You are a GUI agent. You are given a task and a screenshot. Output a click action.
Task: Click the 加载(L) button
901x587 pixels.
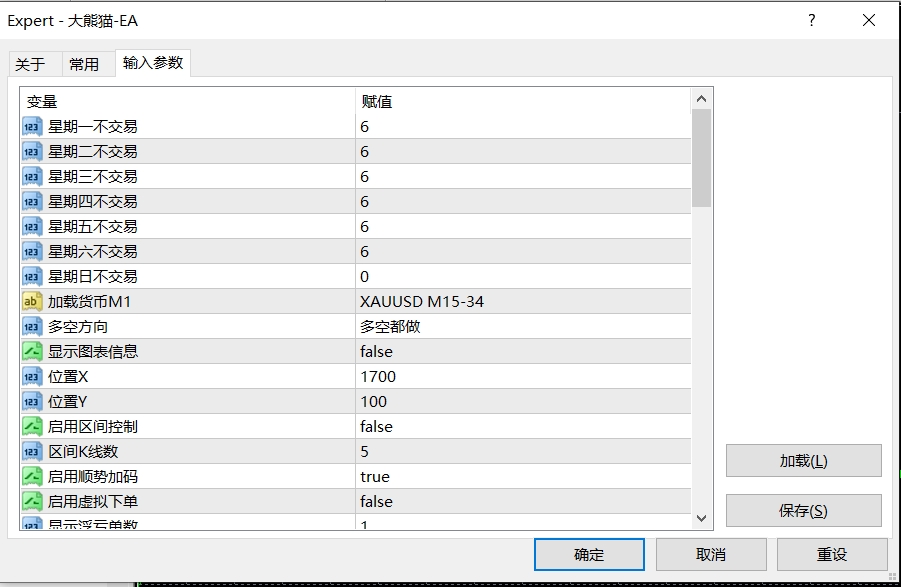(x=803, y=461)
